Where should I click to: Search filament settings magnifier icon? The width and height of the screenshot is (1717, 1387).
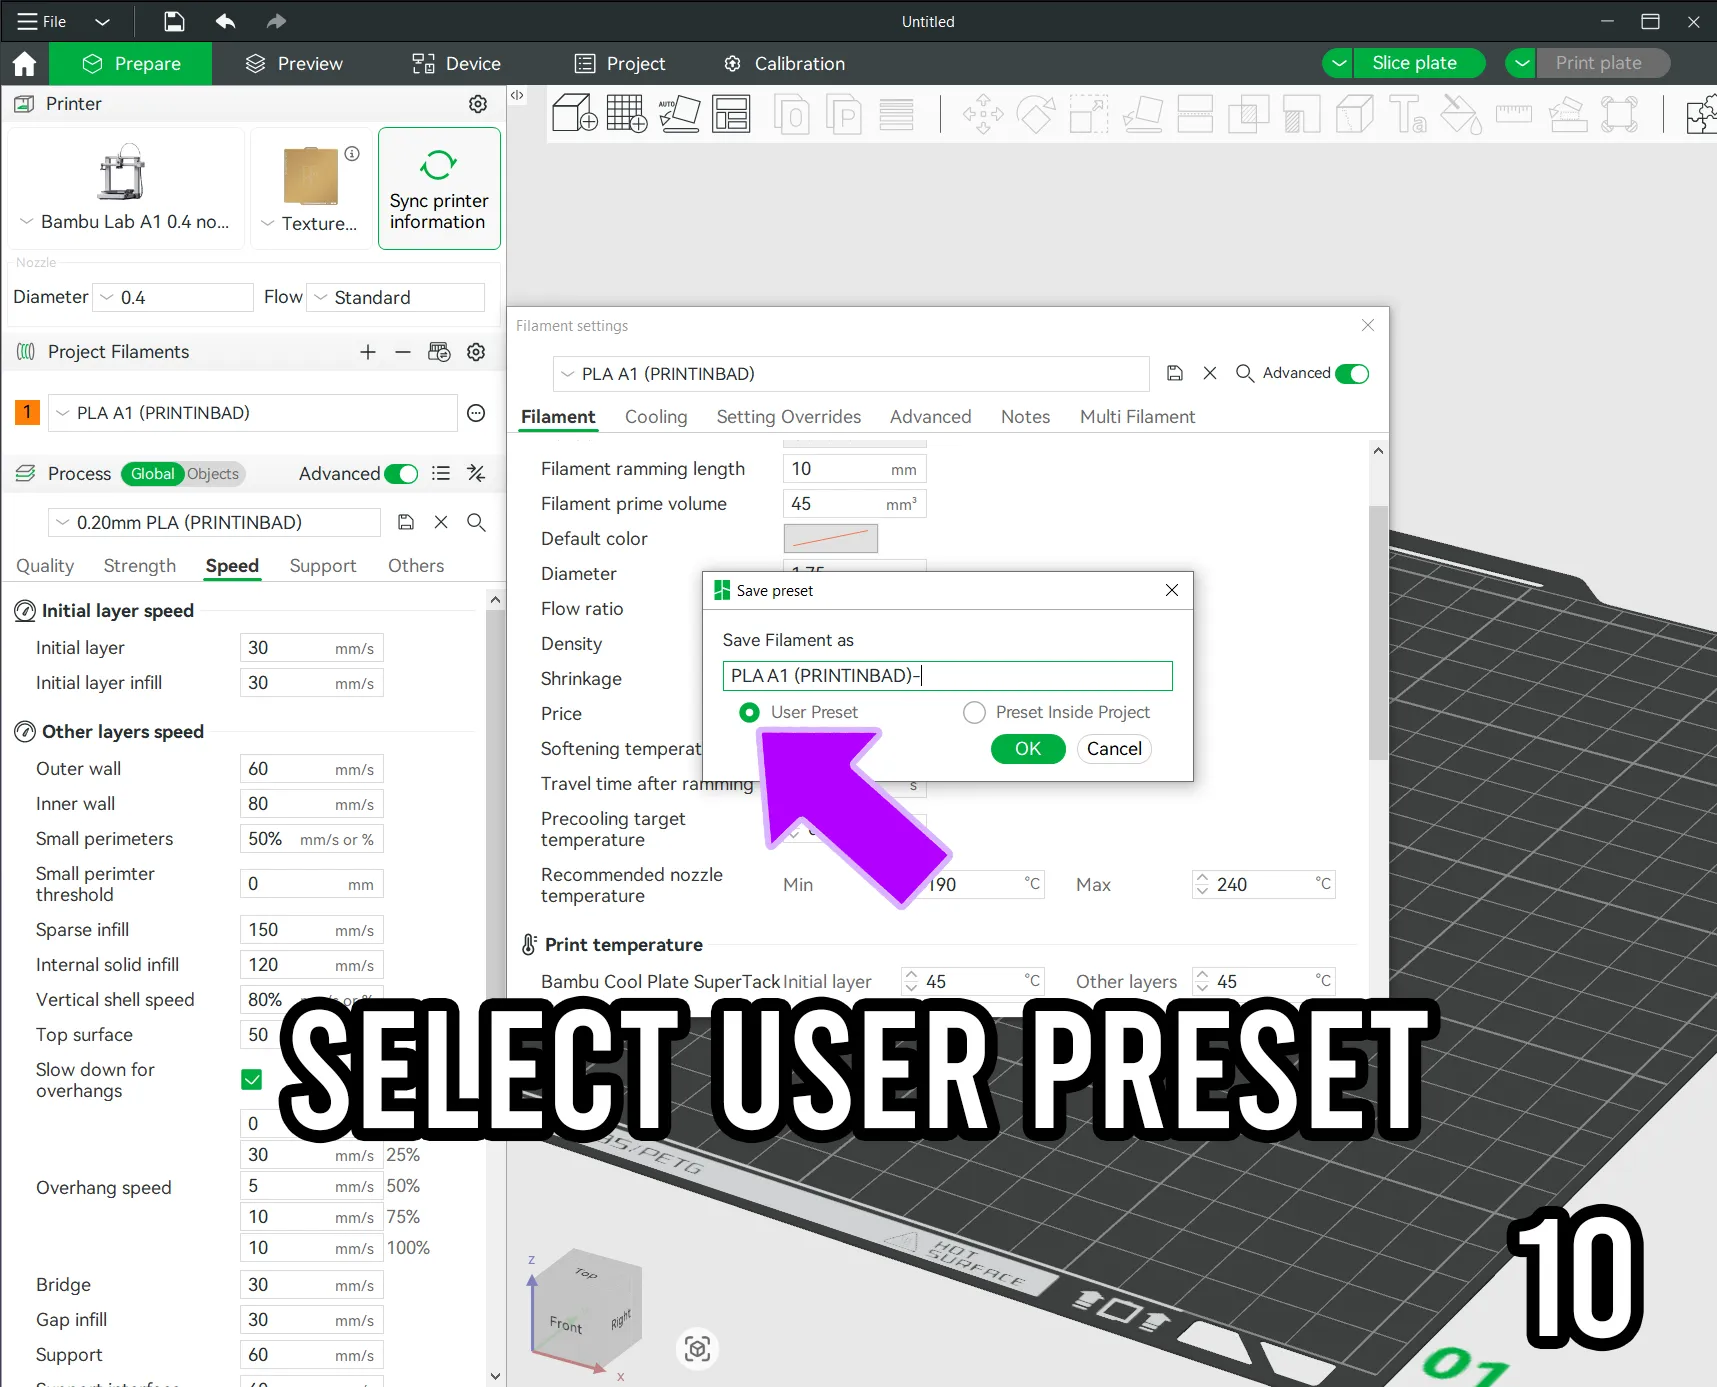pyautogui.click(x=1245, y=373)
